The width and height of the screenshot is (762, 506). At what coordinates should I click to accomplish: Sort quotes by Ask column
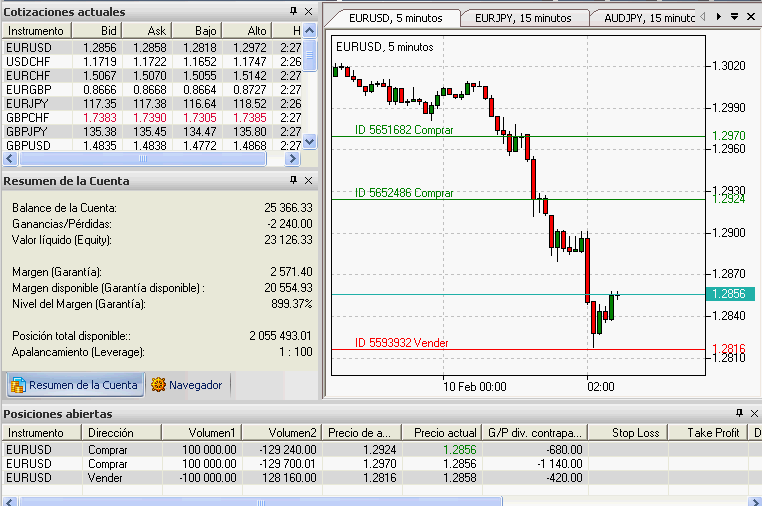point(147,31)
